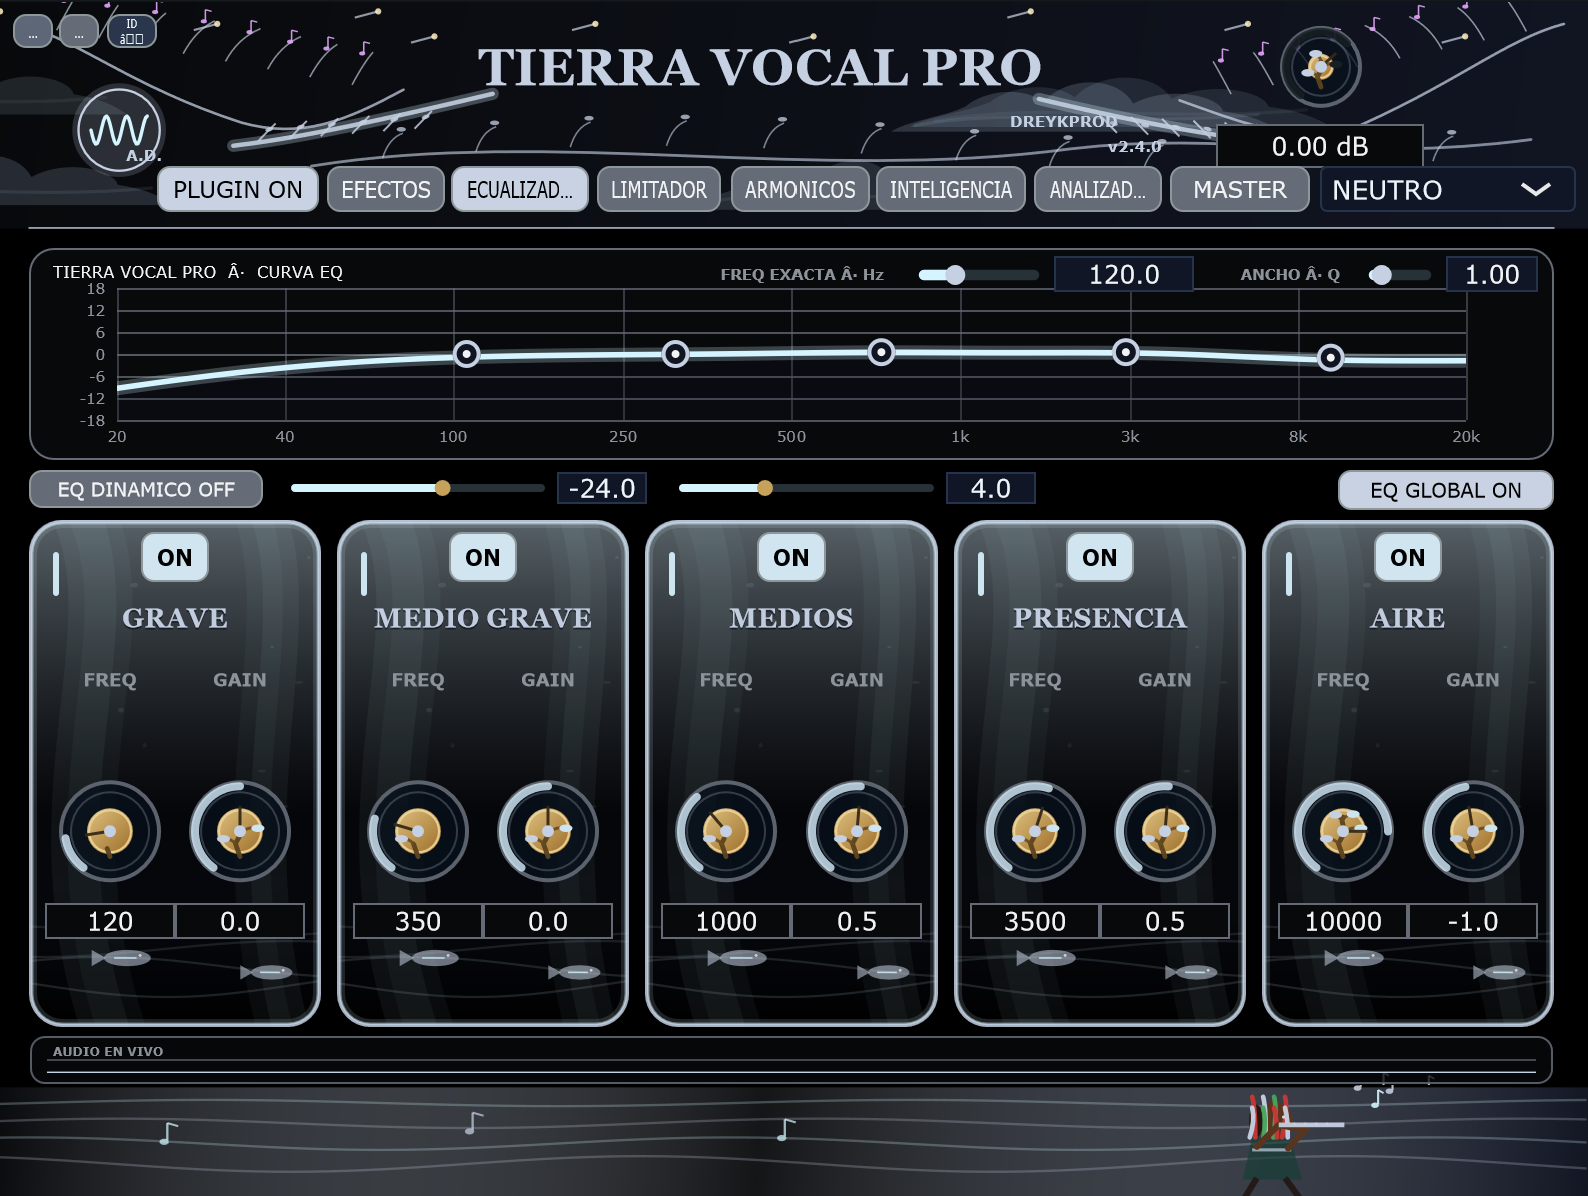Toggle the MEDIO GRAVE band ON switch

pyautogui.click(x=483, y=558)
